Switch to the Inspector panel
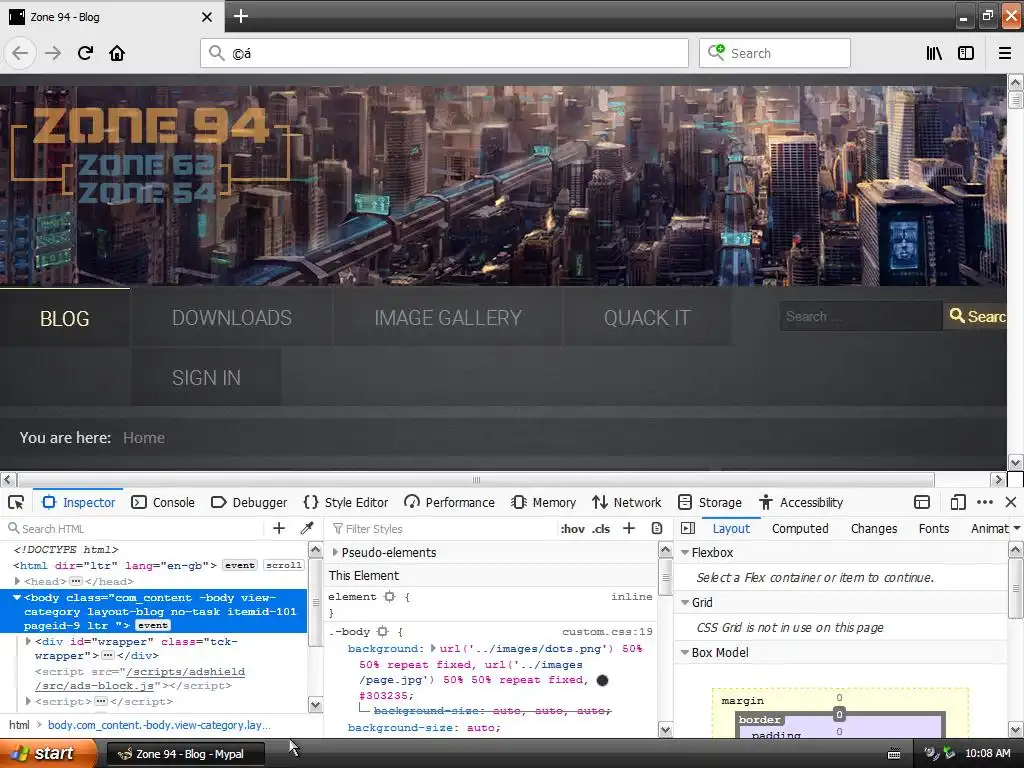Image resolution: width=1024 pixels, height=768 pixels. pos(78,502)
